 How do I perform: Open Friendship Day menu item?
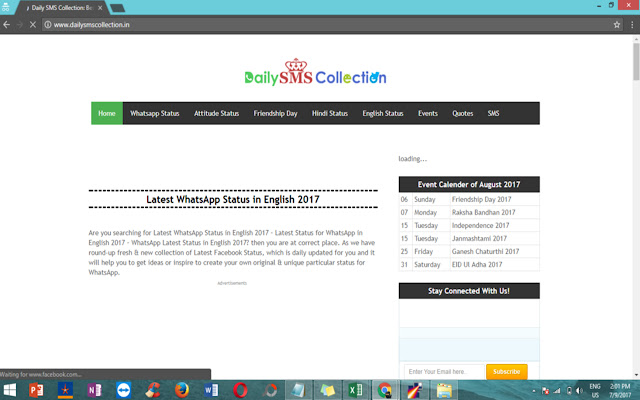[x=276, y=113]
